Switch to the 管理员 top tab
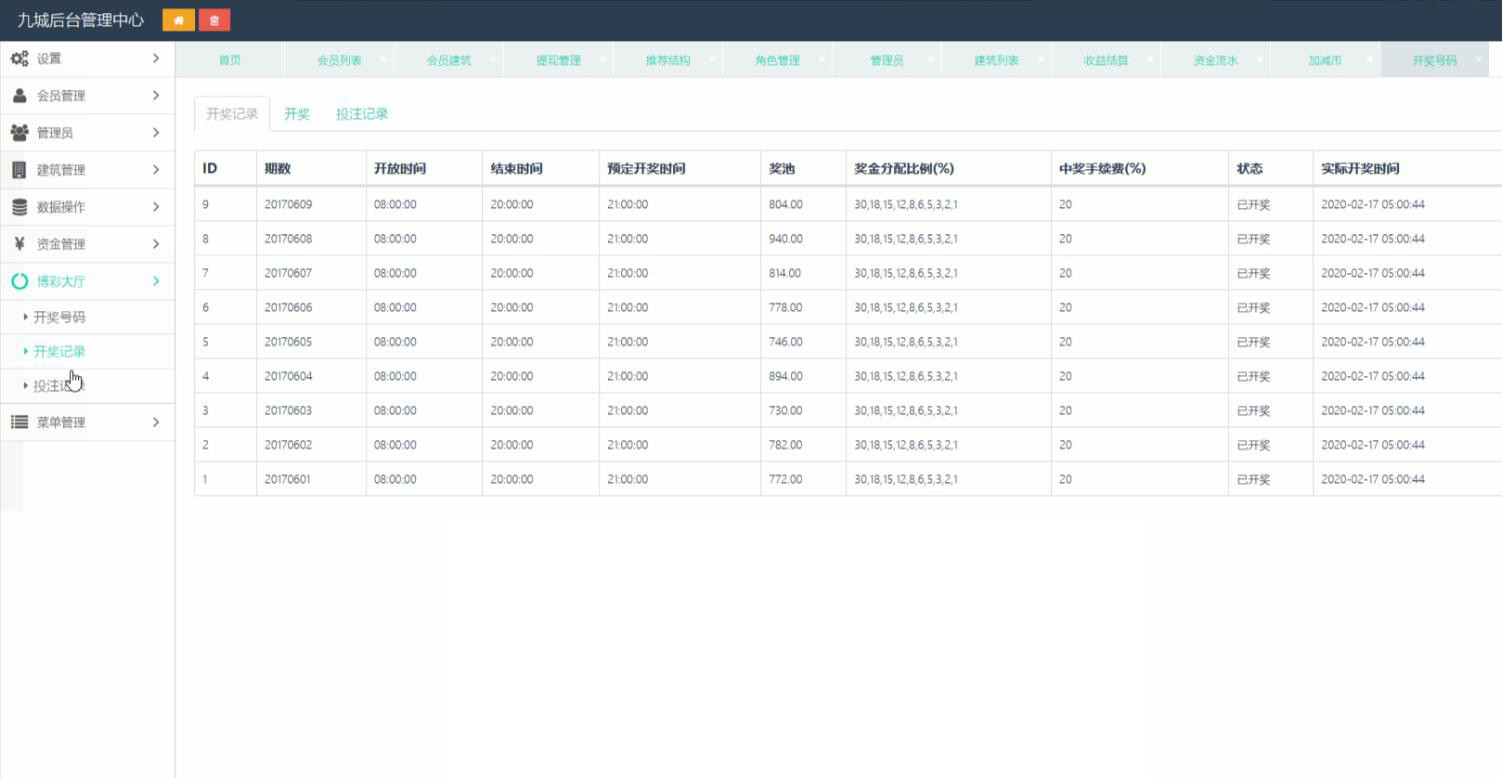Viewport: 1502px width, 778px height. (x=886, y=60)
